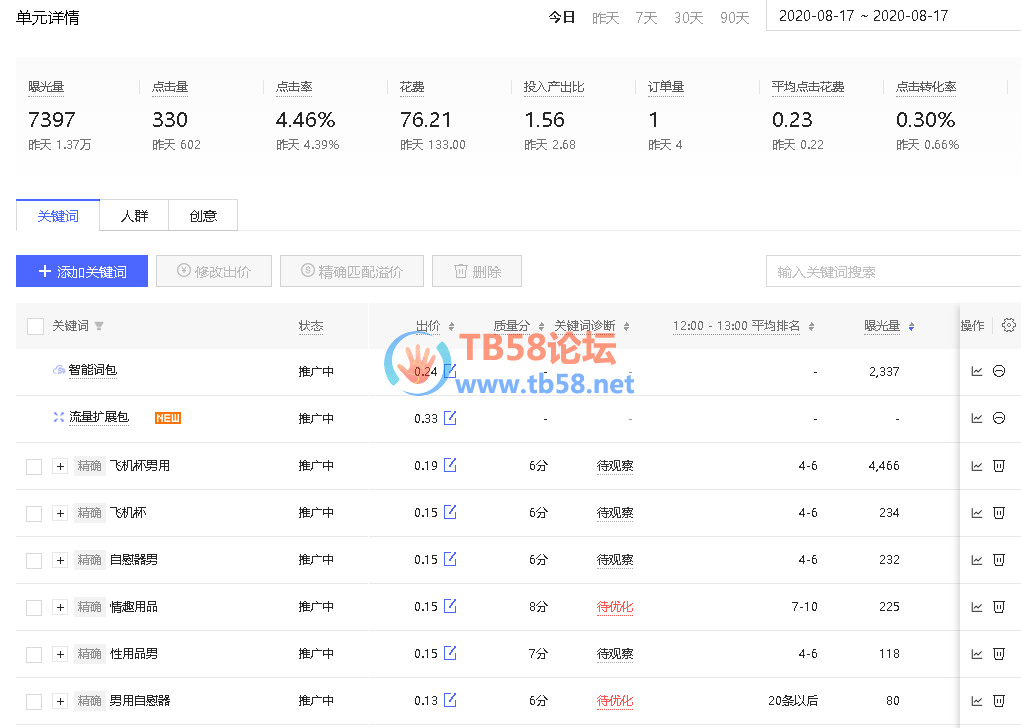Viewport: 1021px width, 728px height.
Task: Click delete trash icon for 情趣用品 row
Action: (998, 606)
